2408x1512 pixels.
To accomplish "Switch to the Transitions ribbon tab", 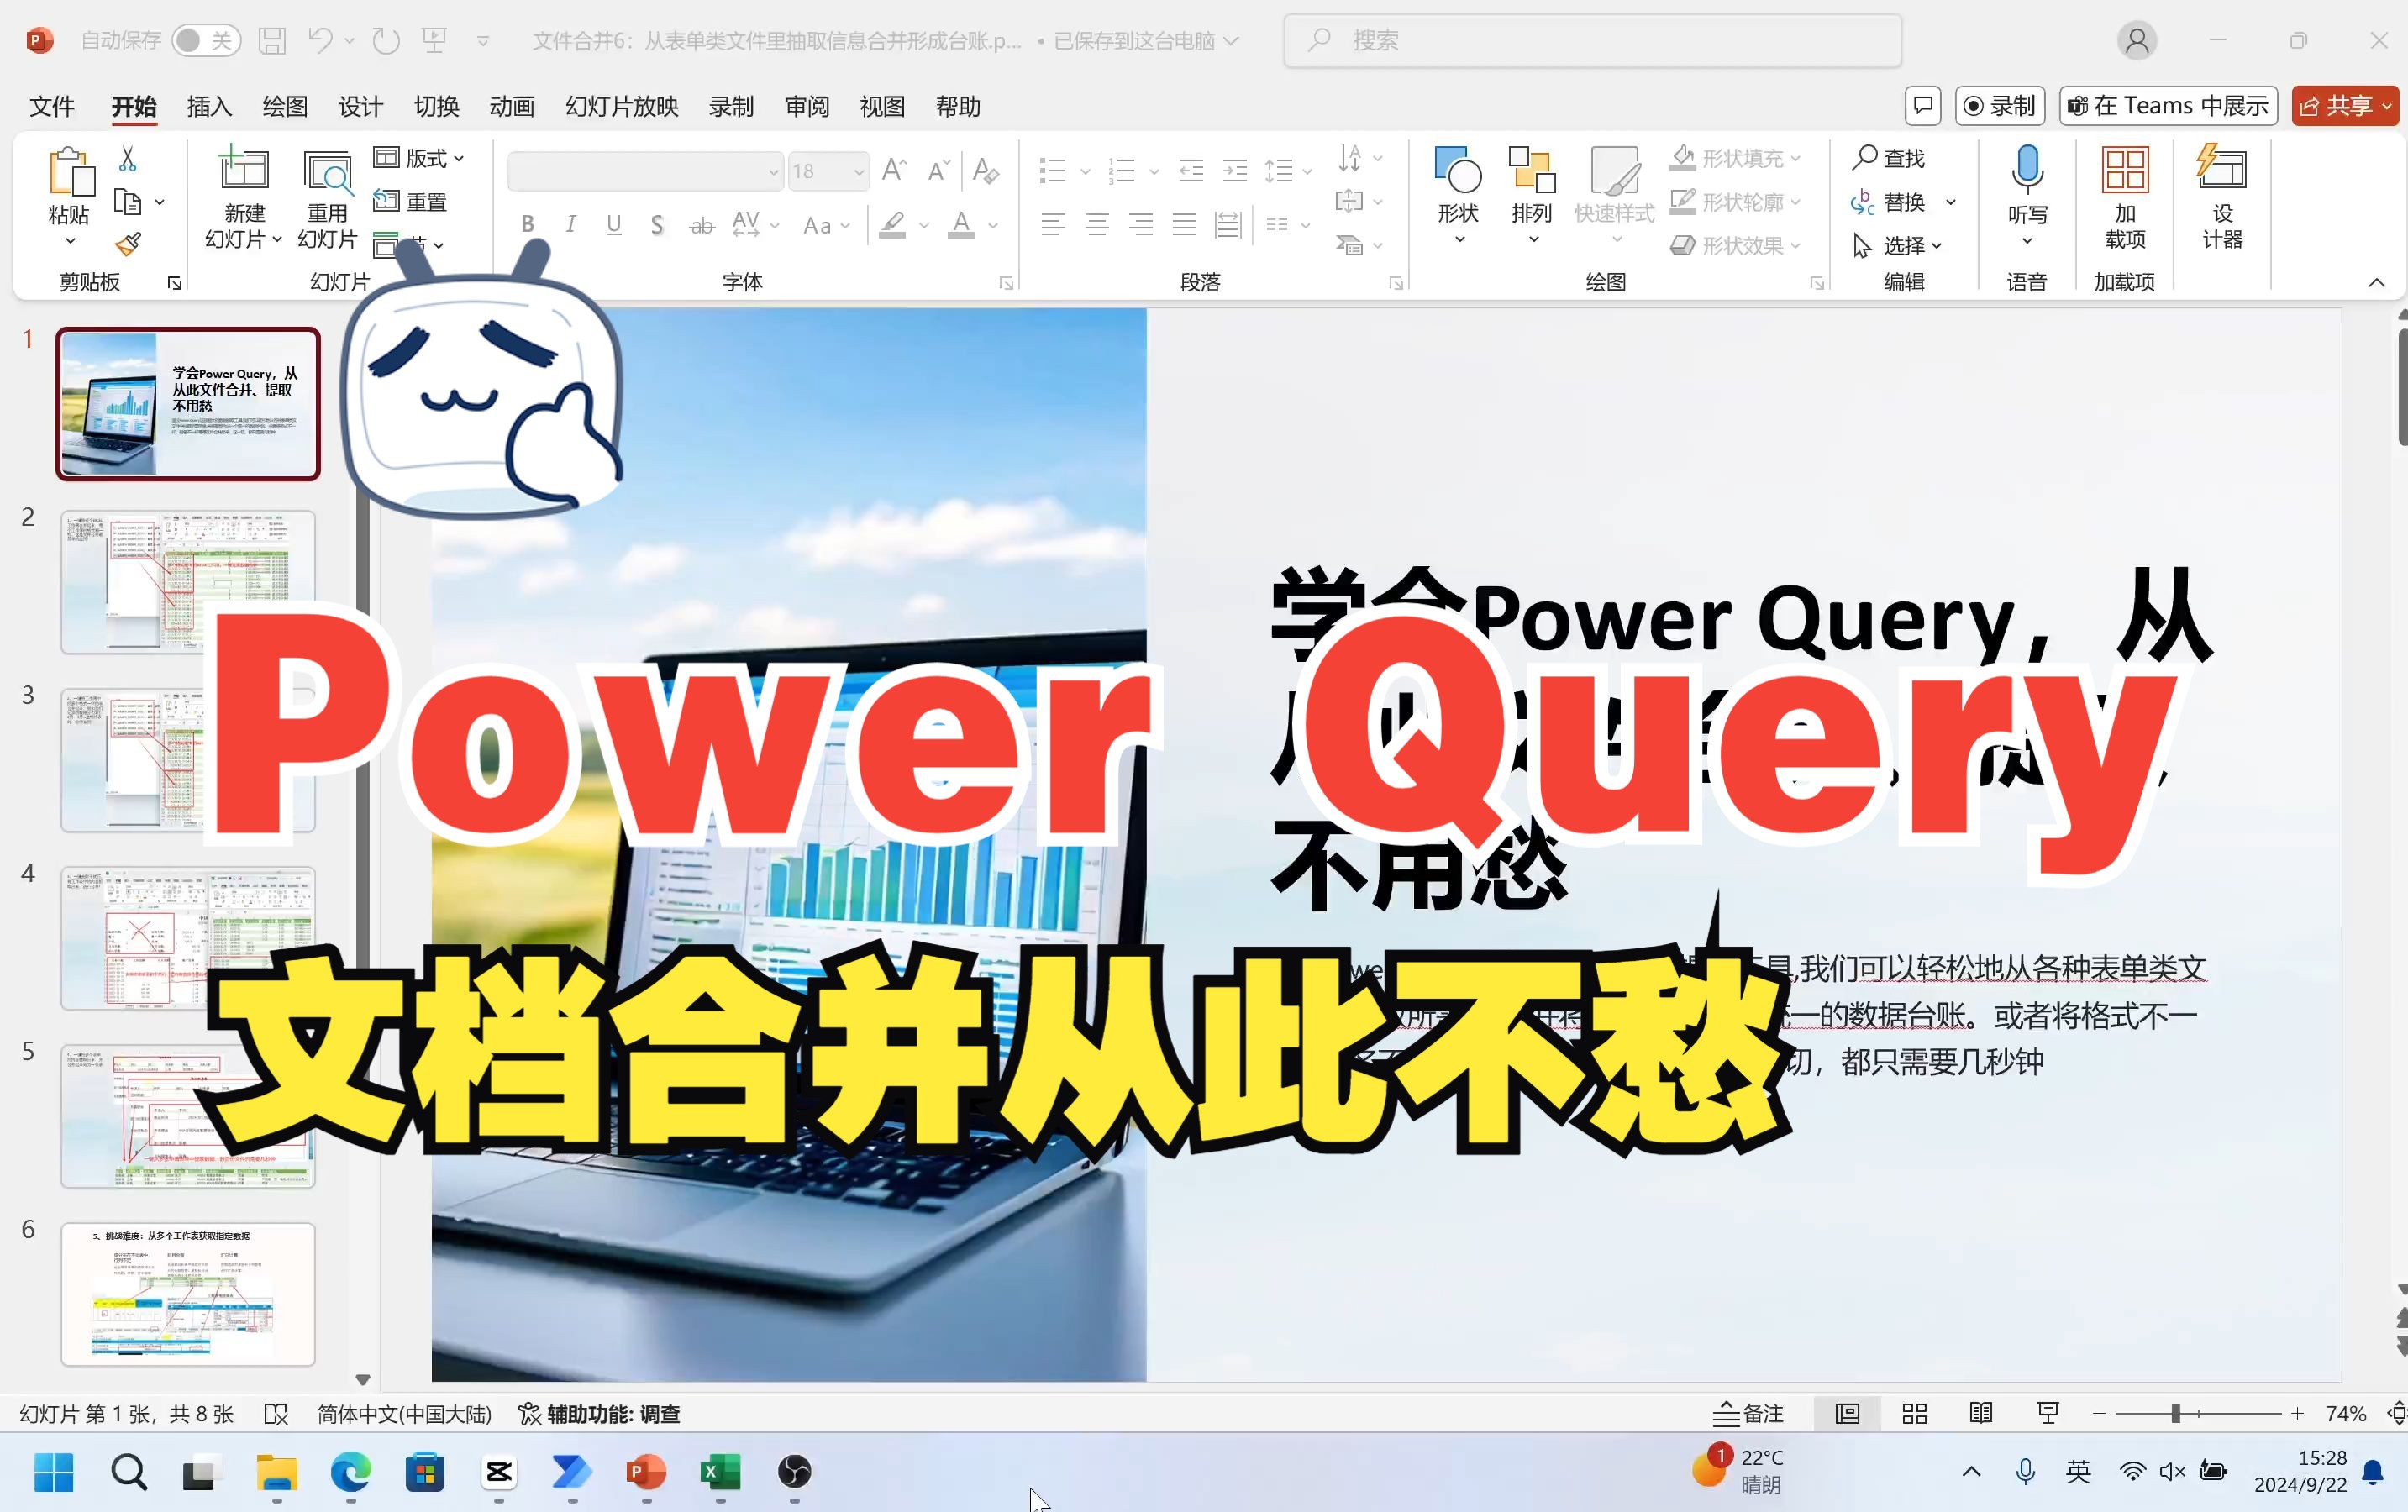I will (436, 106).
